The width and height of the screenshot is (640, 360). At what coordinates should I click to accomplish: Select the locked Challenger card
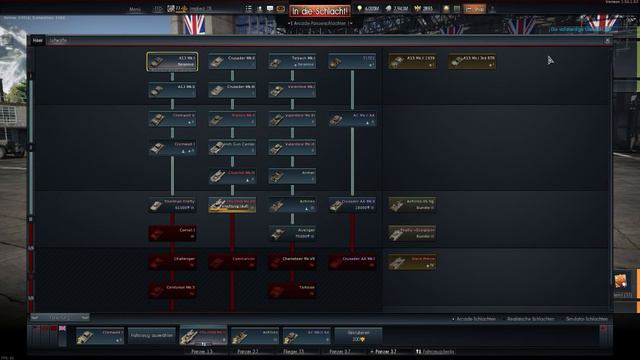172,262
